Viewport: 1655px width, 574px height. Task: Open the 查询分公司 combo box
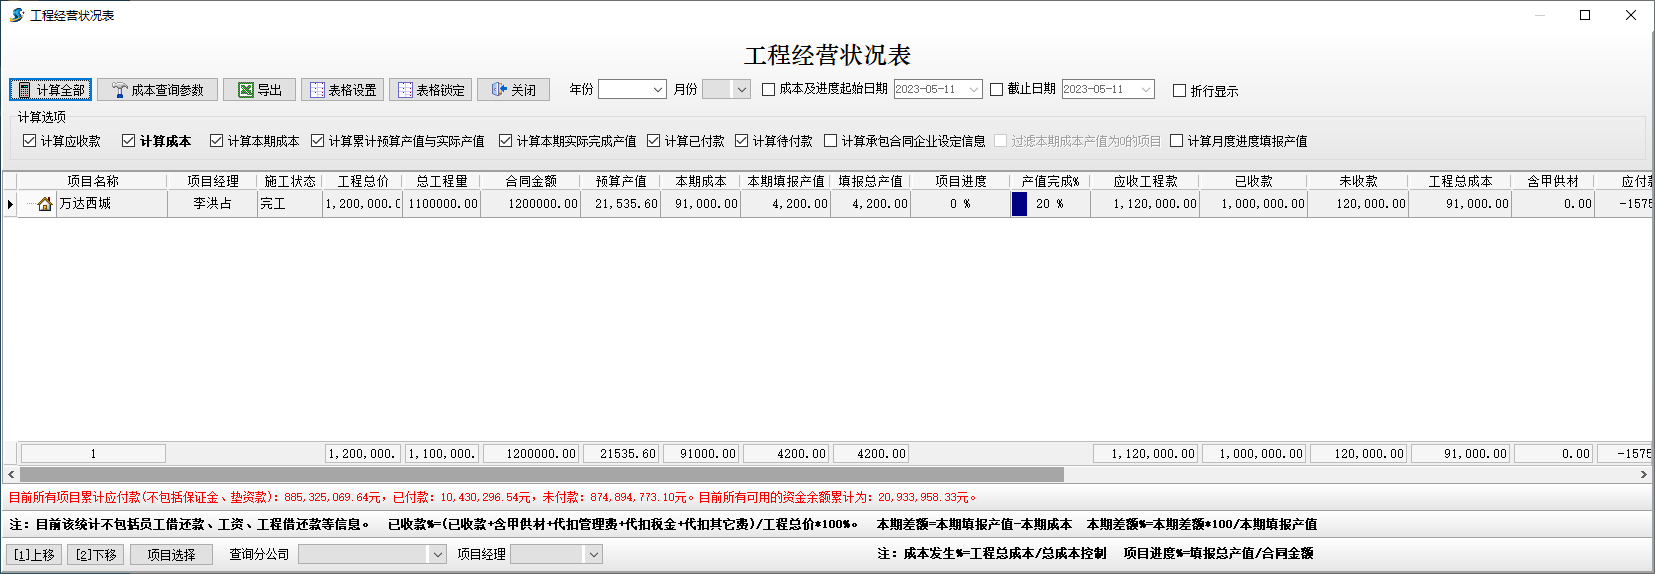(437, 554)
